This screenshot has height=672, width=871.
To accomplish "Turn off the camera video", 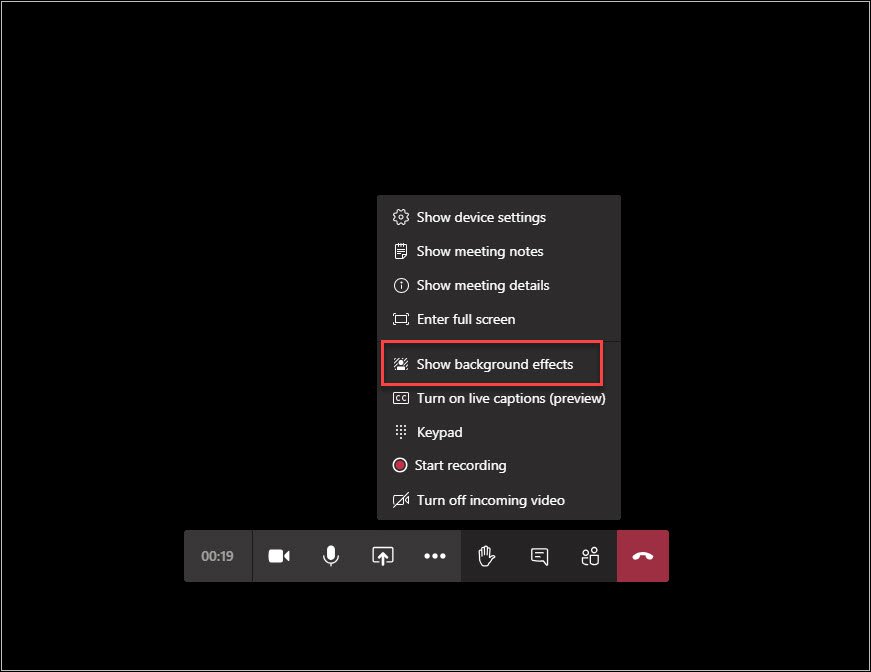I will 279,556.
